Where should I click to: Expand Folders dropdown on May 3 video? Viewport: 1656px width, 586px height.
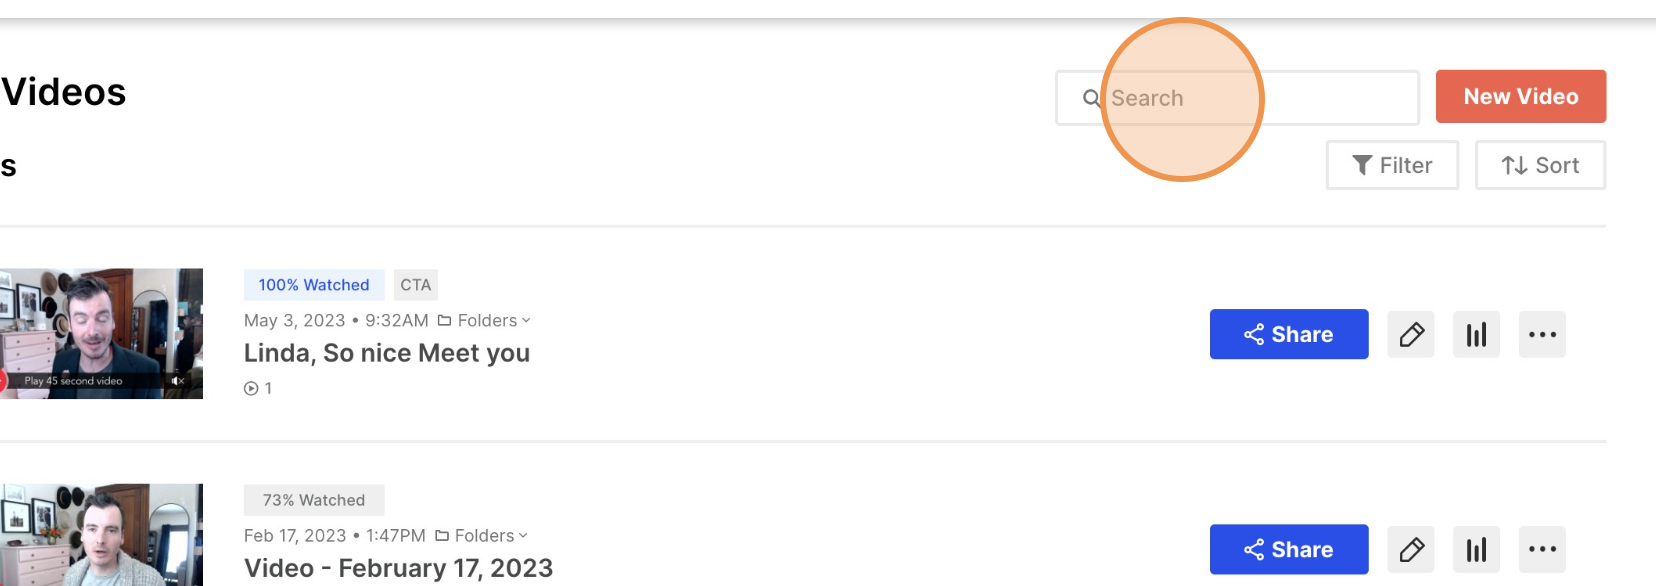(x=484, y=320)
